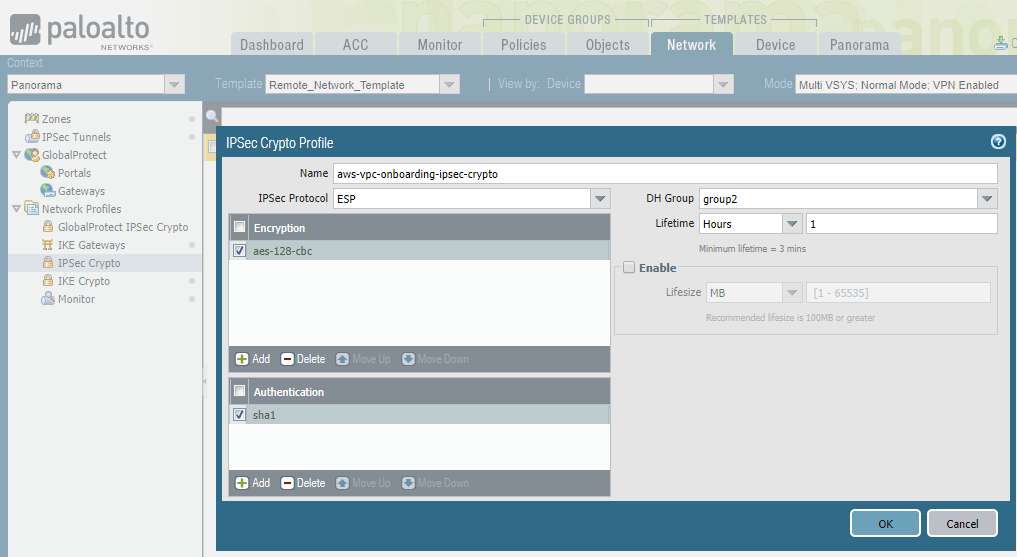1017x557 pixels.
Task: Cancel the IPSec Crypto Profile dialog
Action: [961, 523]
